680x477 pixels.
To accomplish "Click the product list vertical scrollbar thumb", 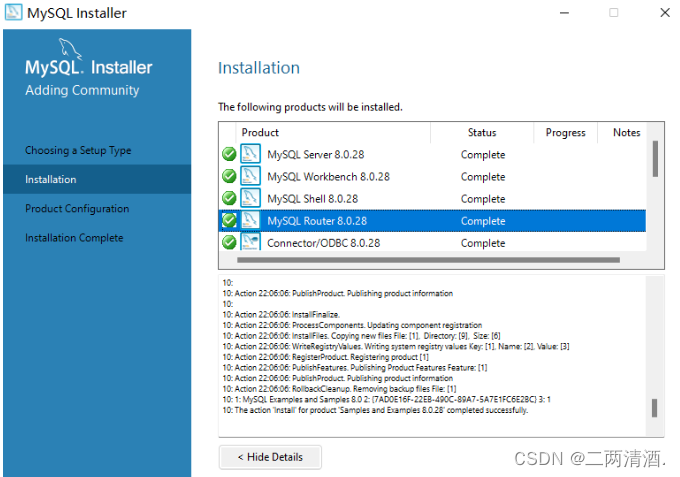I will pyautogui.click(x=655, y=159).
